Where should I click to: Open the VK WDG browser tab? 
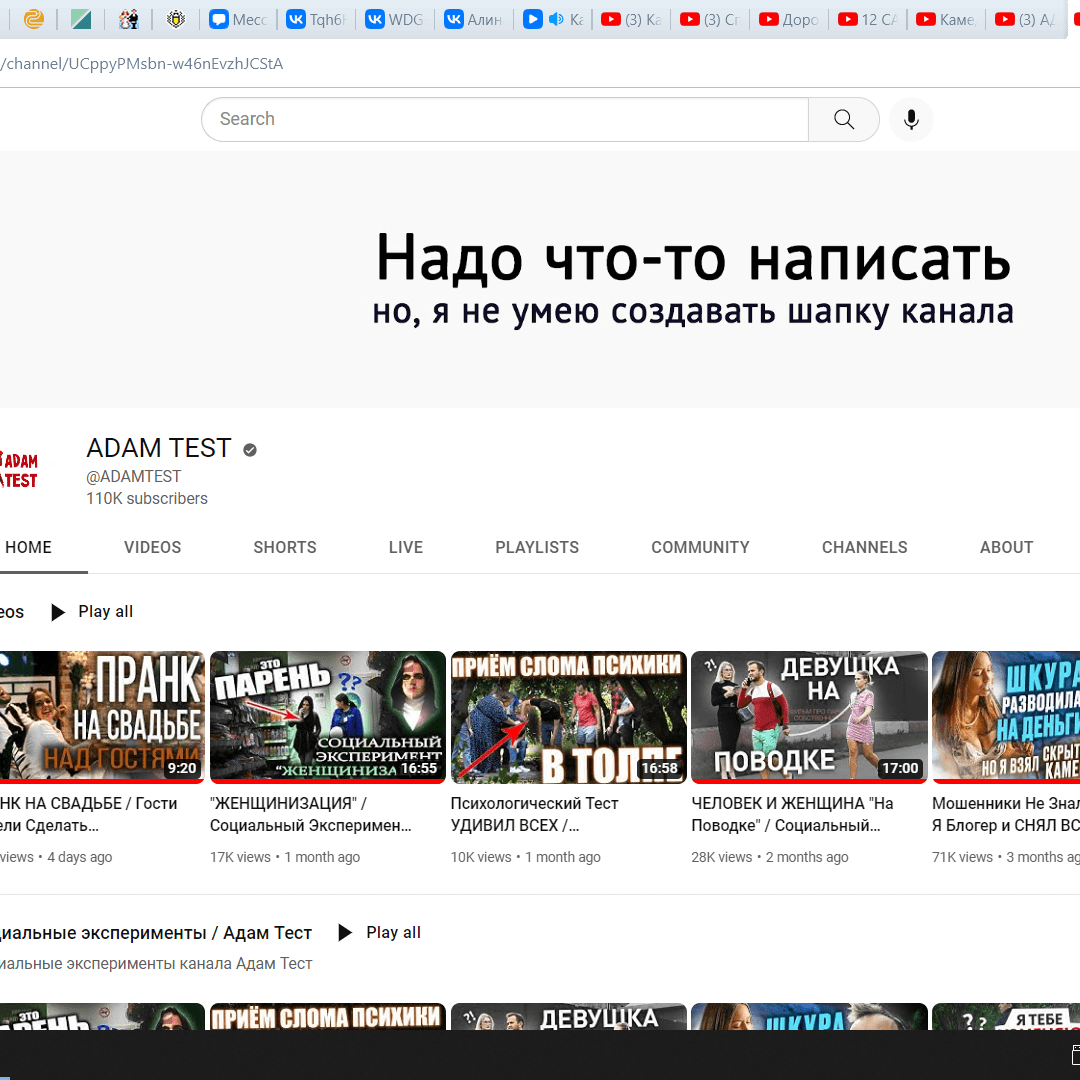pyautogui.click(x=395, y=19)
